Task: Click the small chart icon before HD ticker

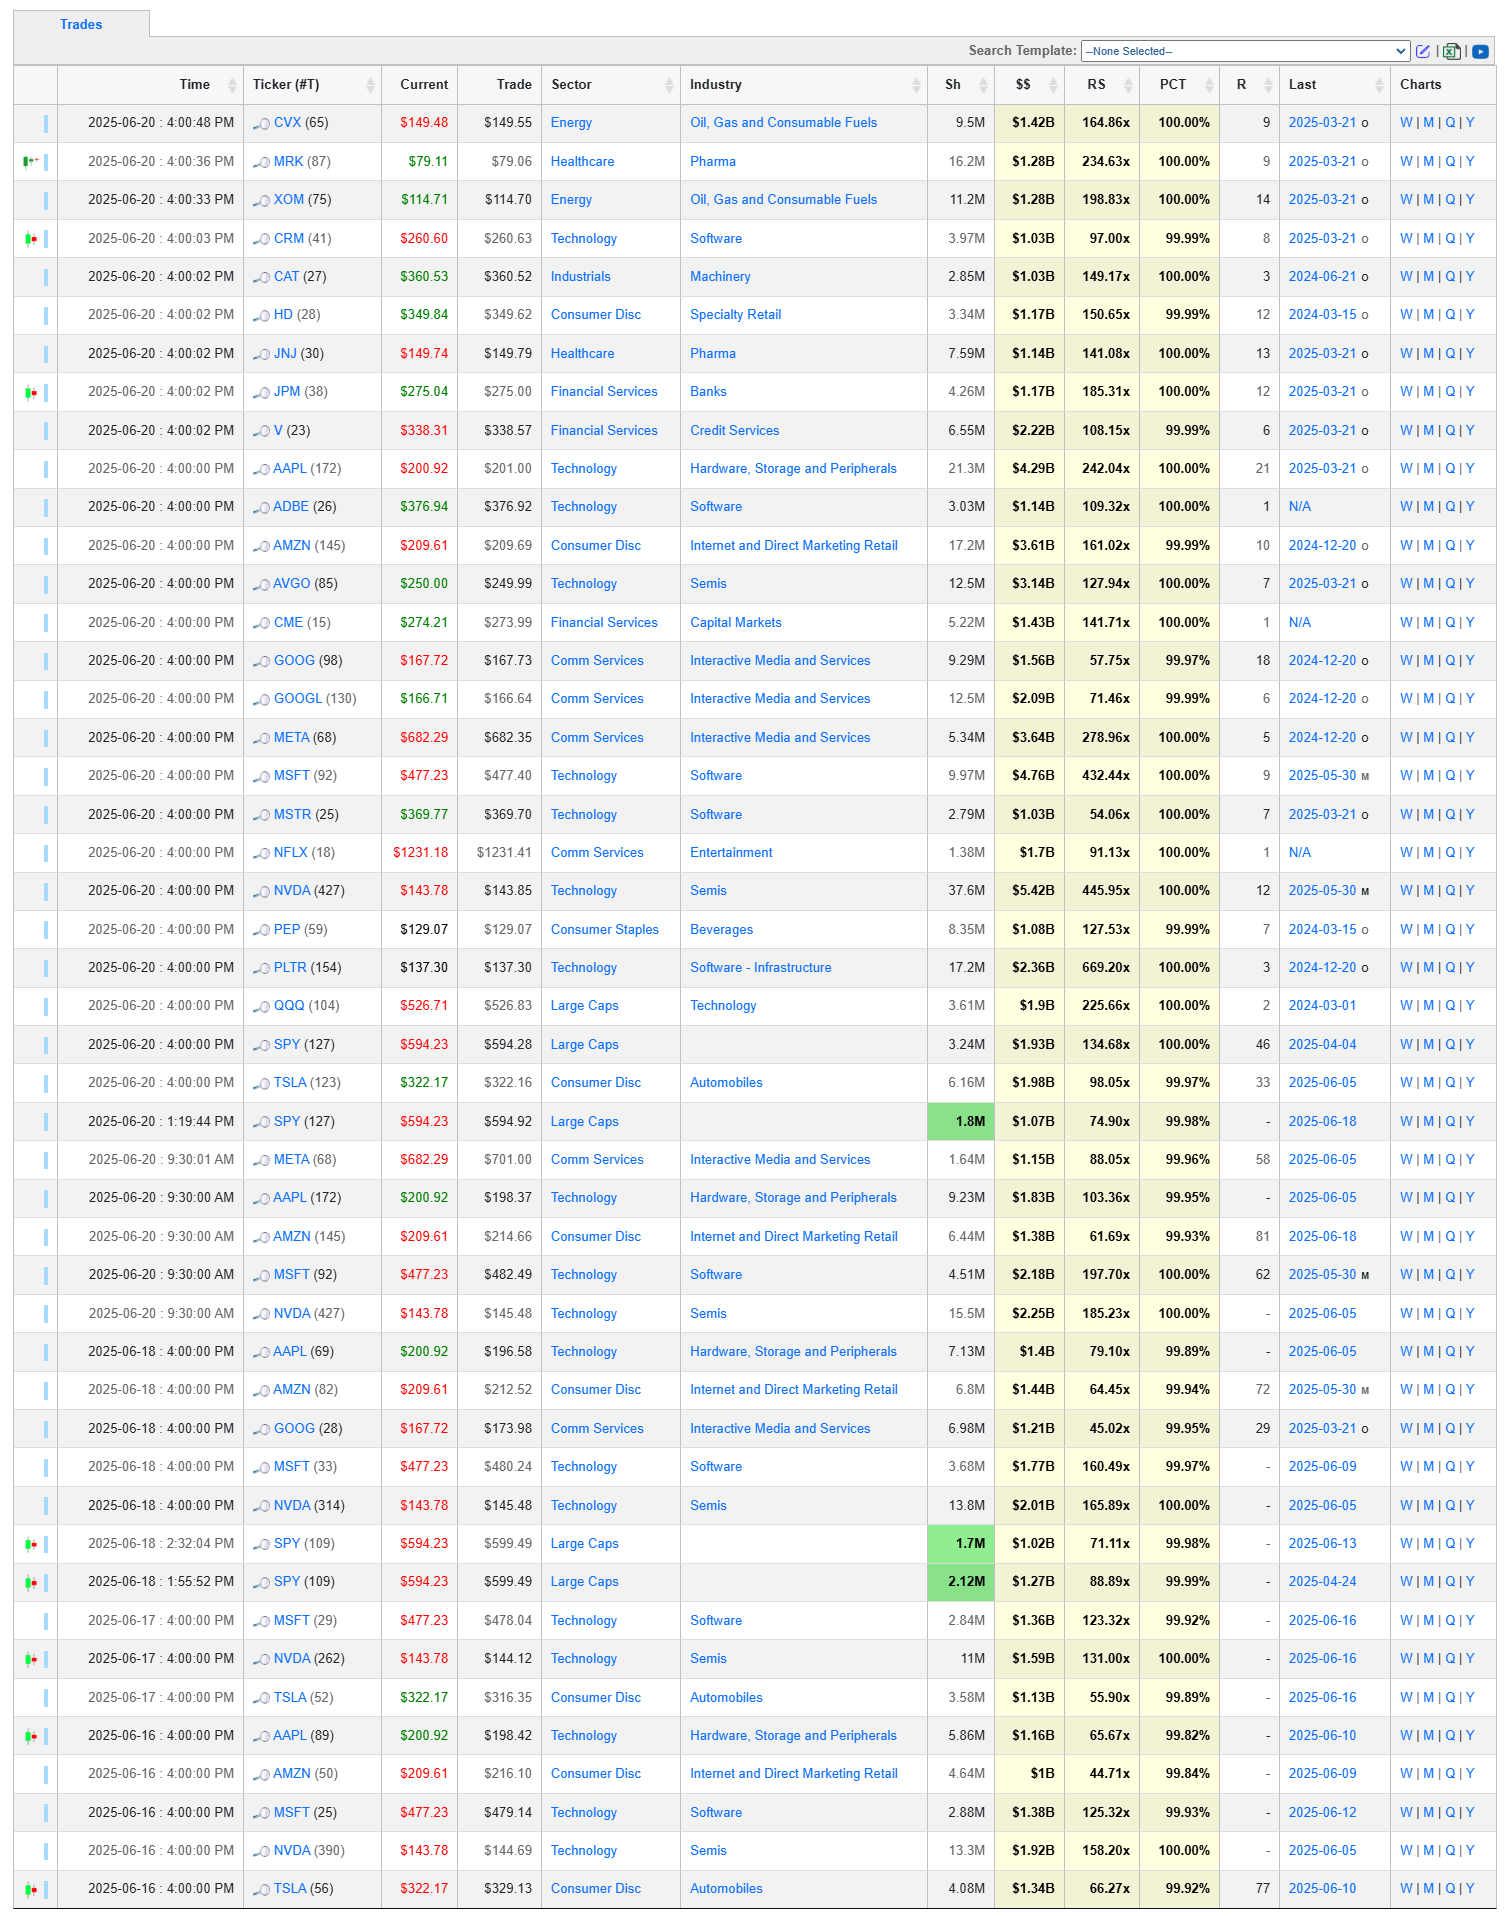Action: tap(261, 315)
